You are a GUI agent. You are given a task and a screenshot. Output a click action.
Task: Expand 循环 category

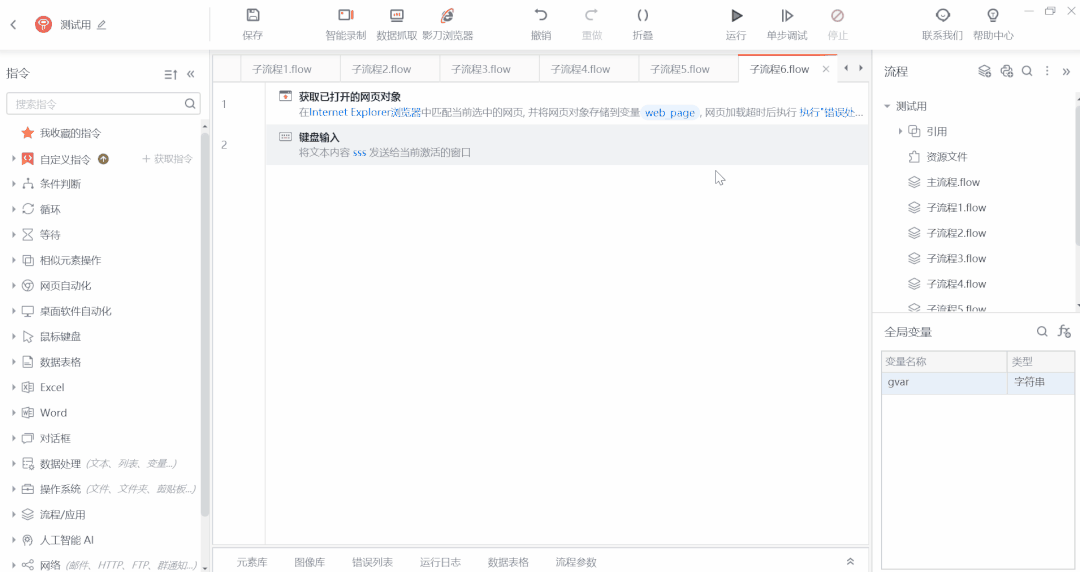13,210
